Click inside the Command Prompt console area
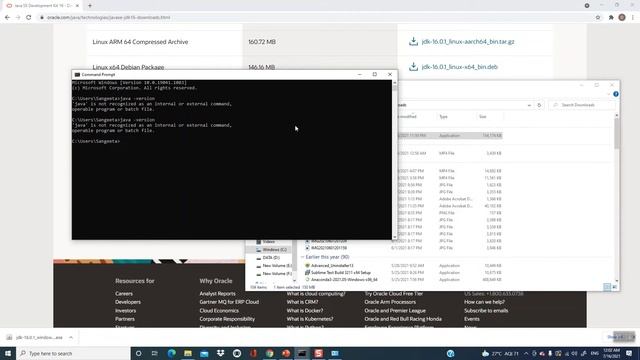This screenshot has width=640, height=360. tap(231, 160)
